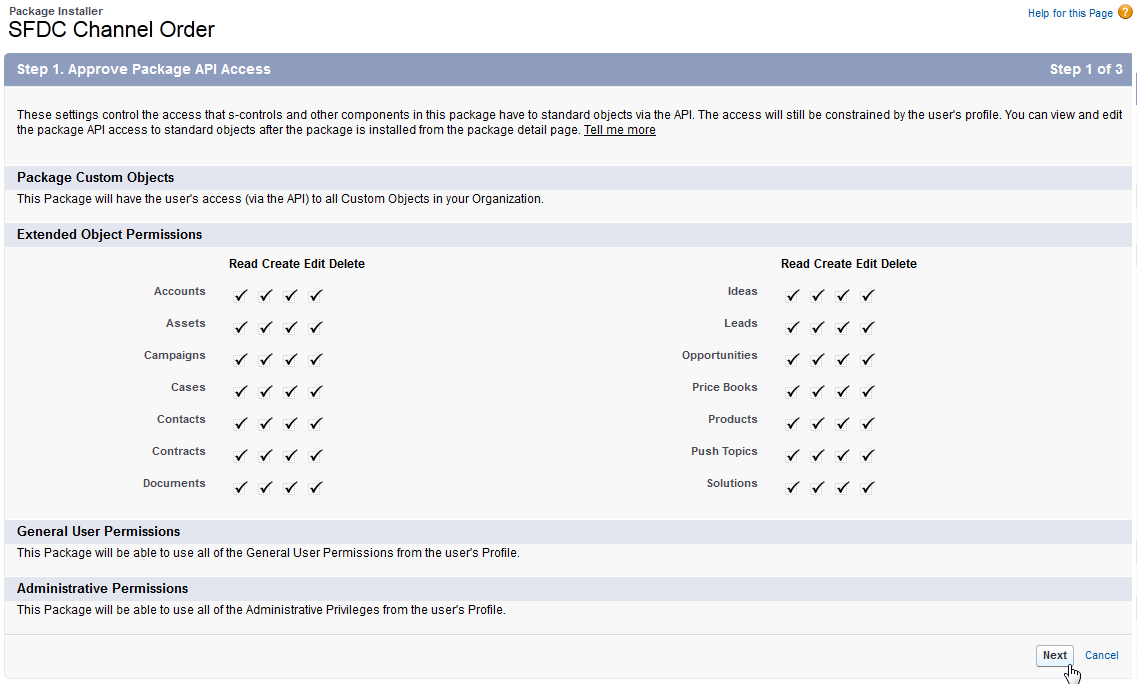1137x684 pixels.
Task: Click the Products Delete checkmark
Action: tap(867, 423)
